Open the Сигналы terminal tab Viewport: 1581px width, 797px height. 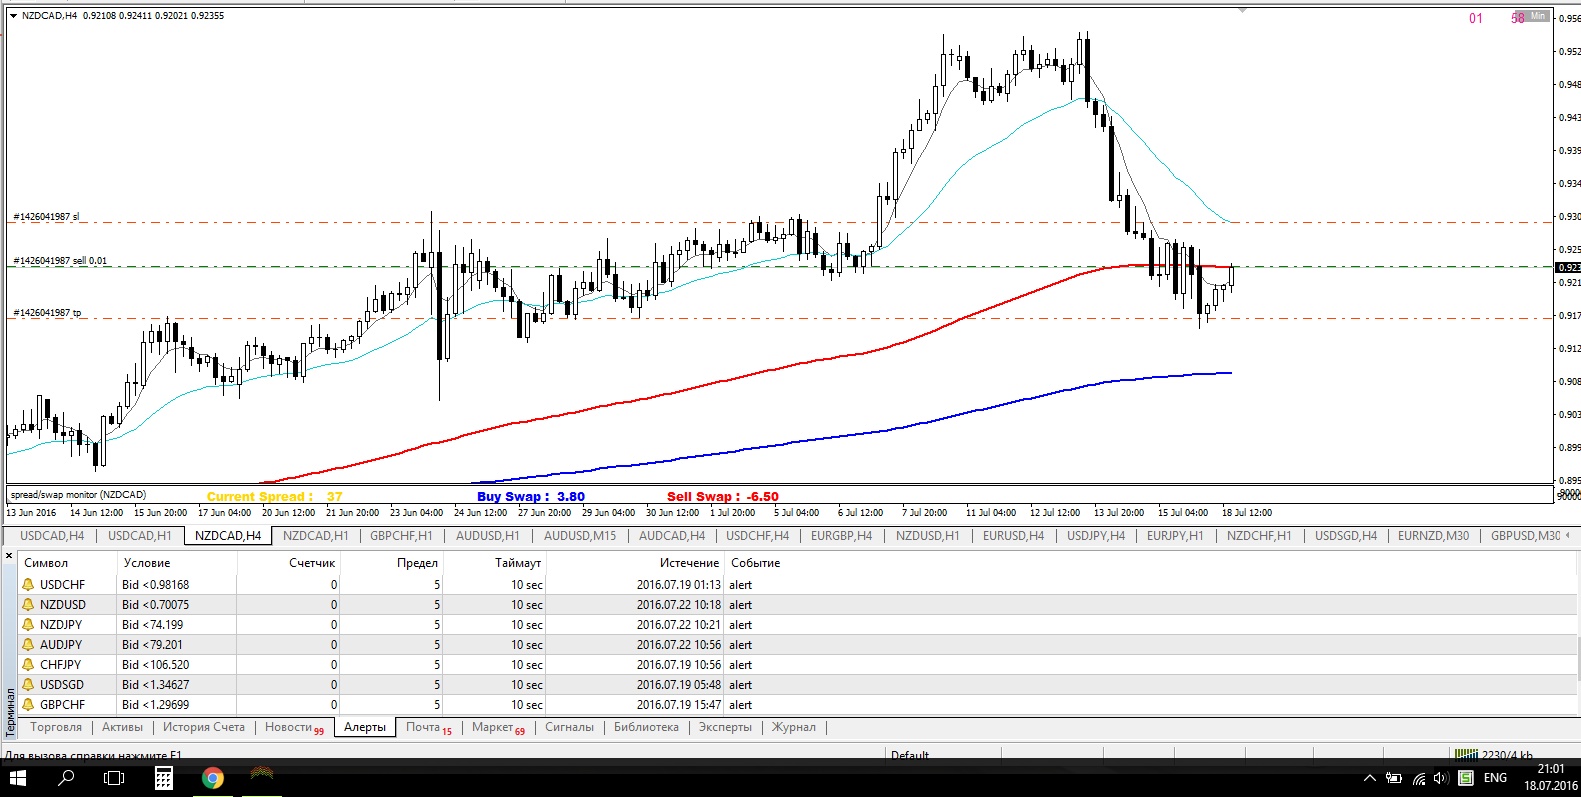click(x=569, y=728)
